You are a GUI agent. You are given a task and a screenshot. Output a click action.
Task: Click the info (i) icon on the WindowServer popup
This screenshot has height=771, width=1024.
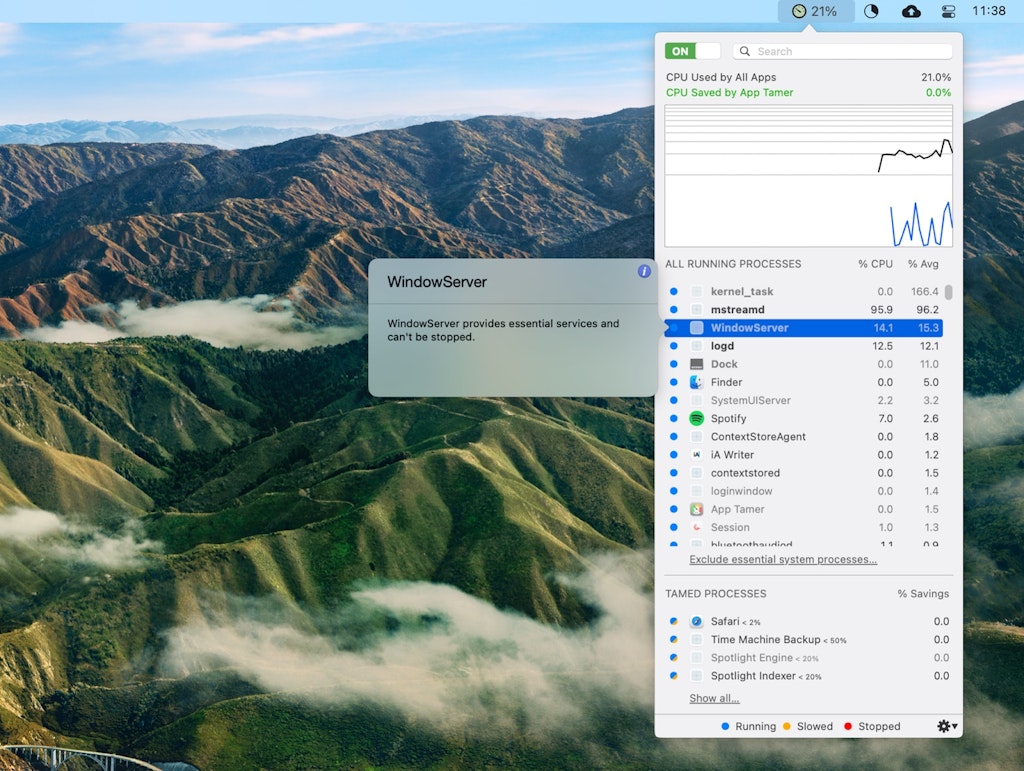tap(644, 271)
